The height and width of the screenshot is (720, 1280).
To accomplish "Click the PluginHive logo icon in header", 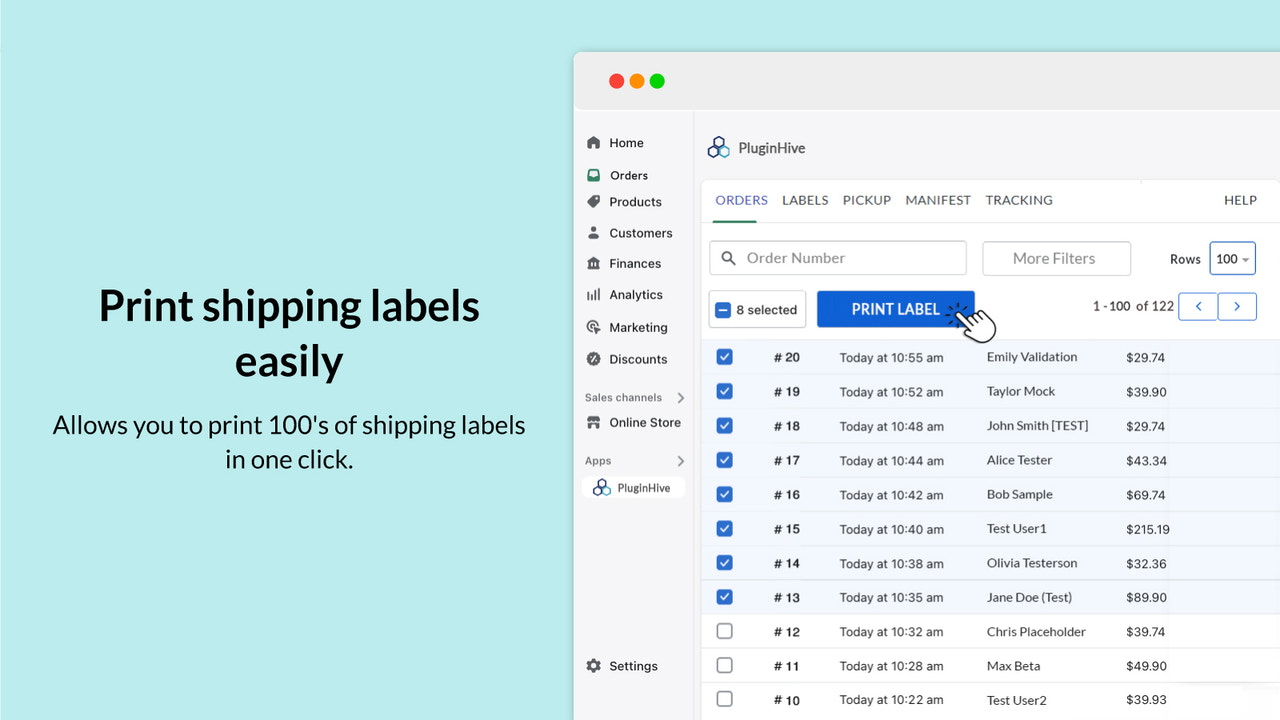I will 718,146.
